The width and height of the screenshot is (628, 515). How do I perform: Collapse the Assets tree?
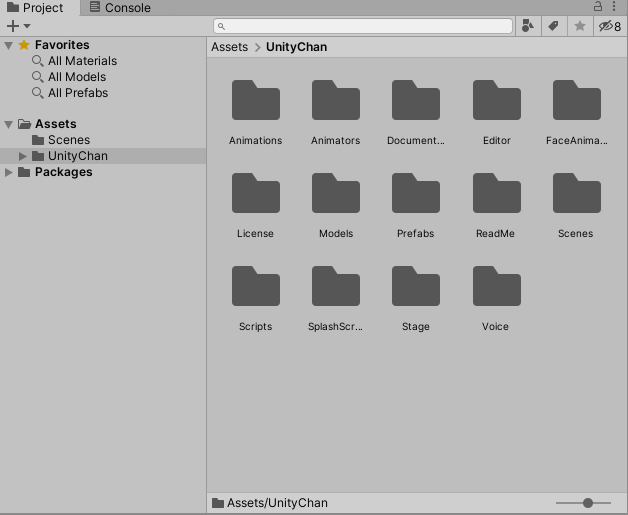[x=8, y=125]
